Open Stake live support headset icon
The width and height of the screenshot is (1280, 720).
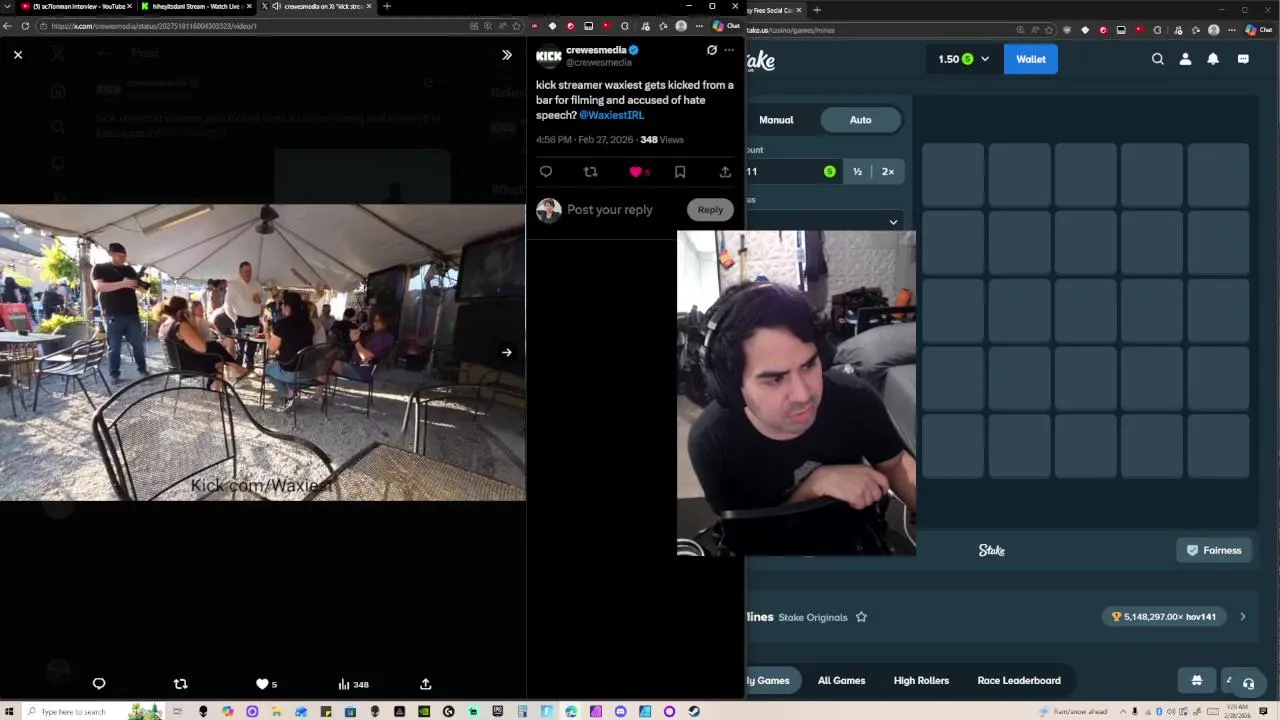point(1248,683)
